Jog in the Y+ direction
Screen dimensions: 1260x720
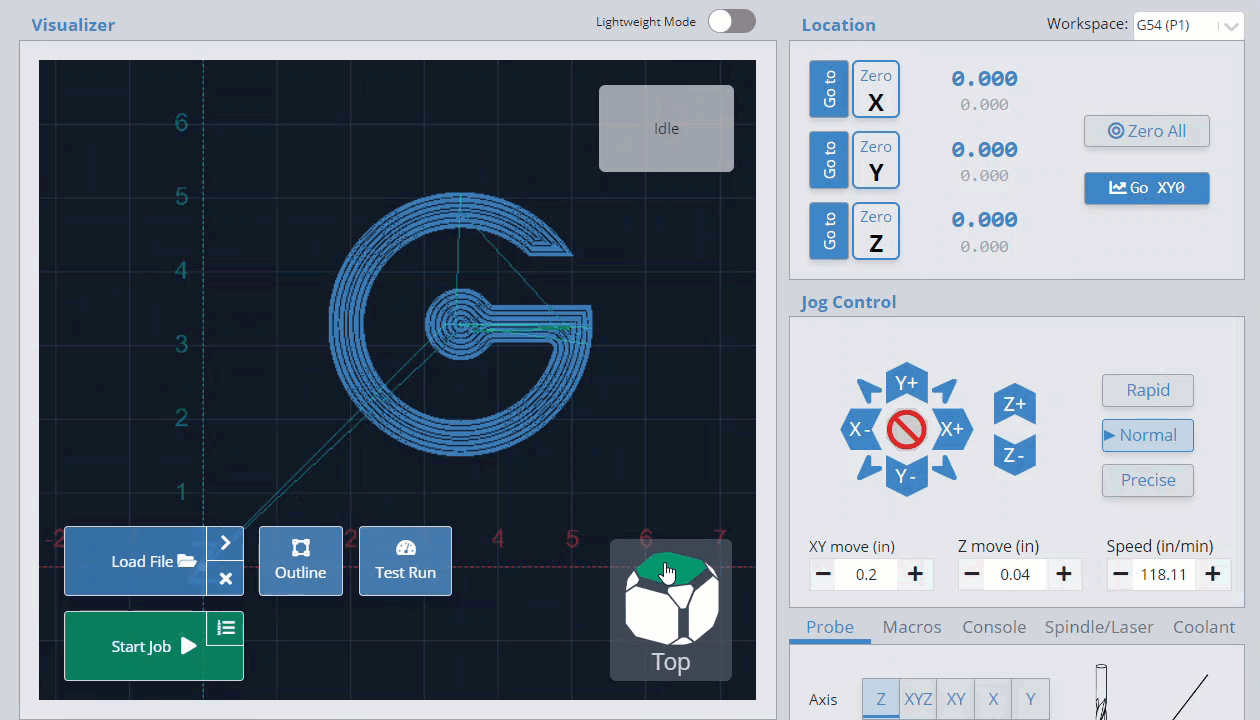click(907, 383)
